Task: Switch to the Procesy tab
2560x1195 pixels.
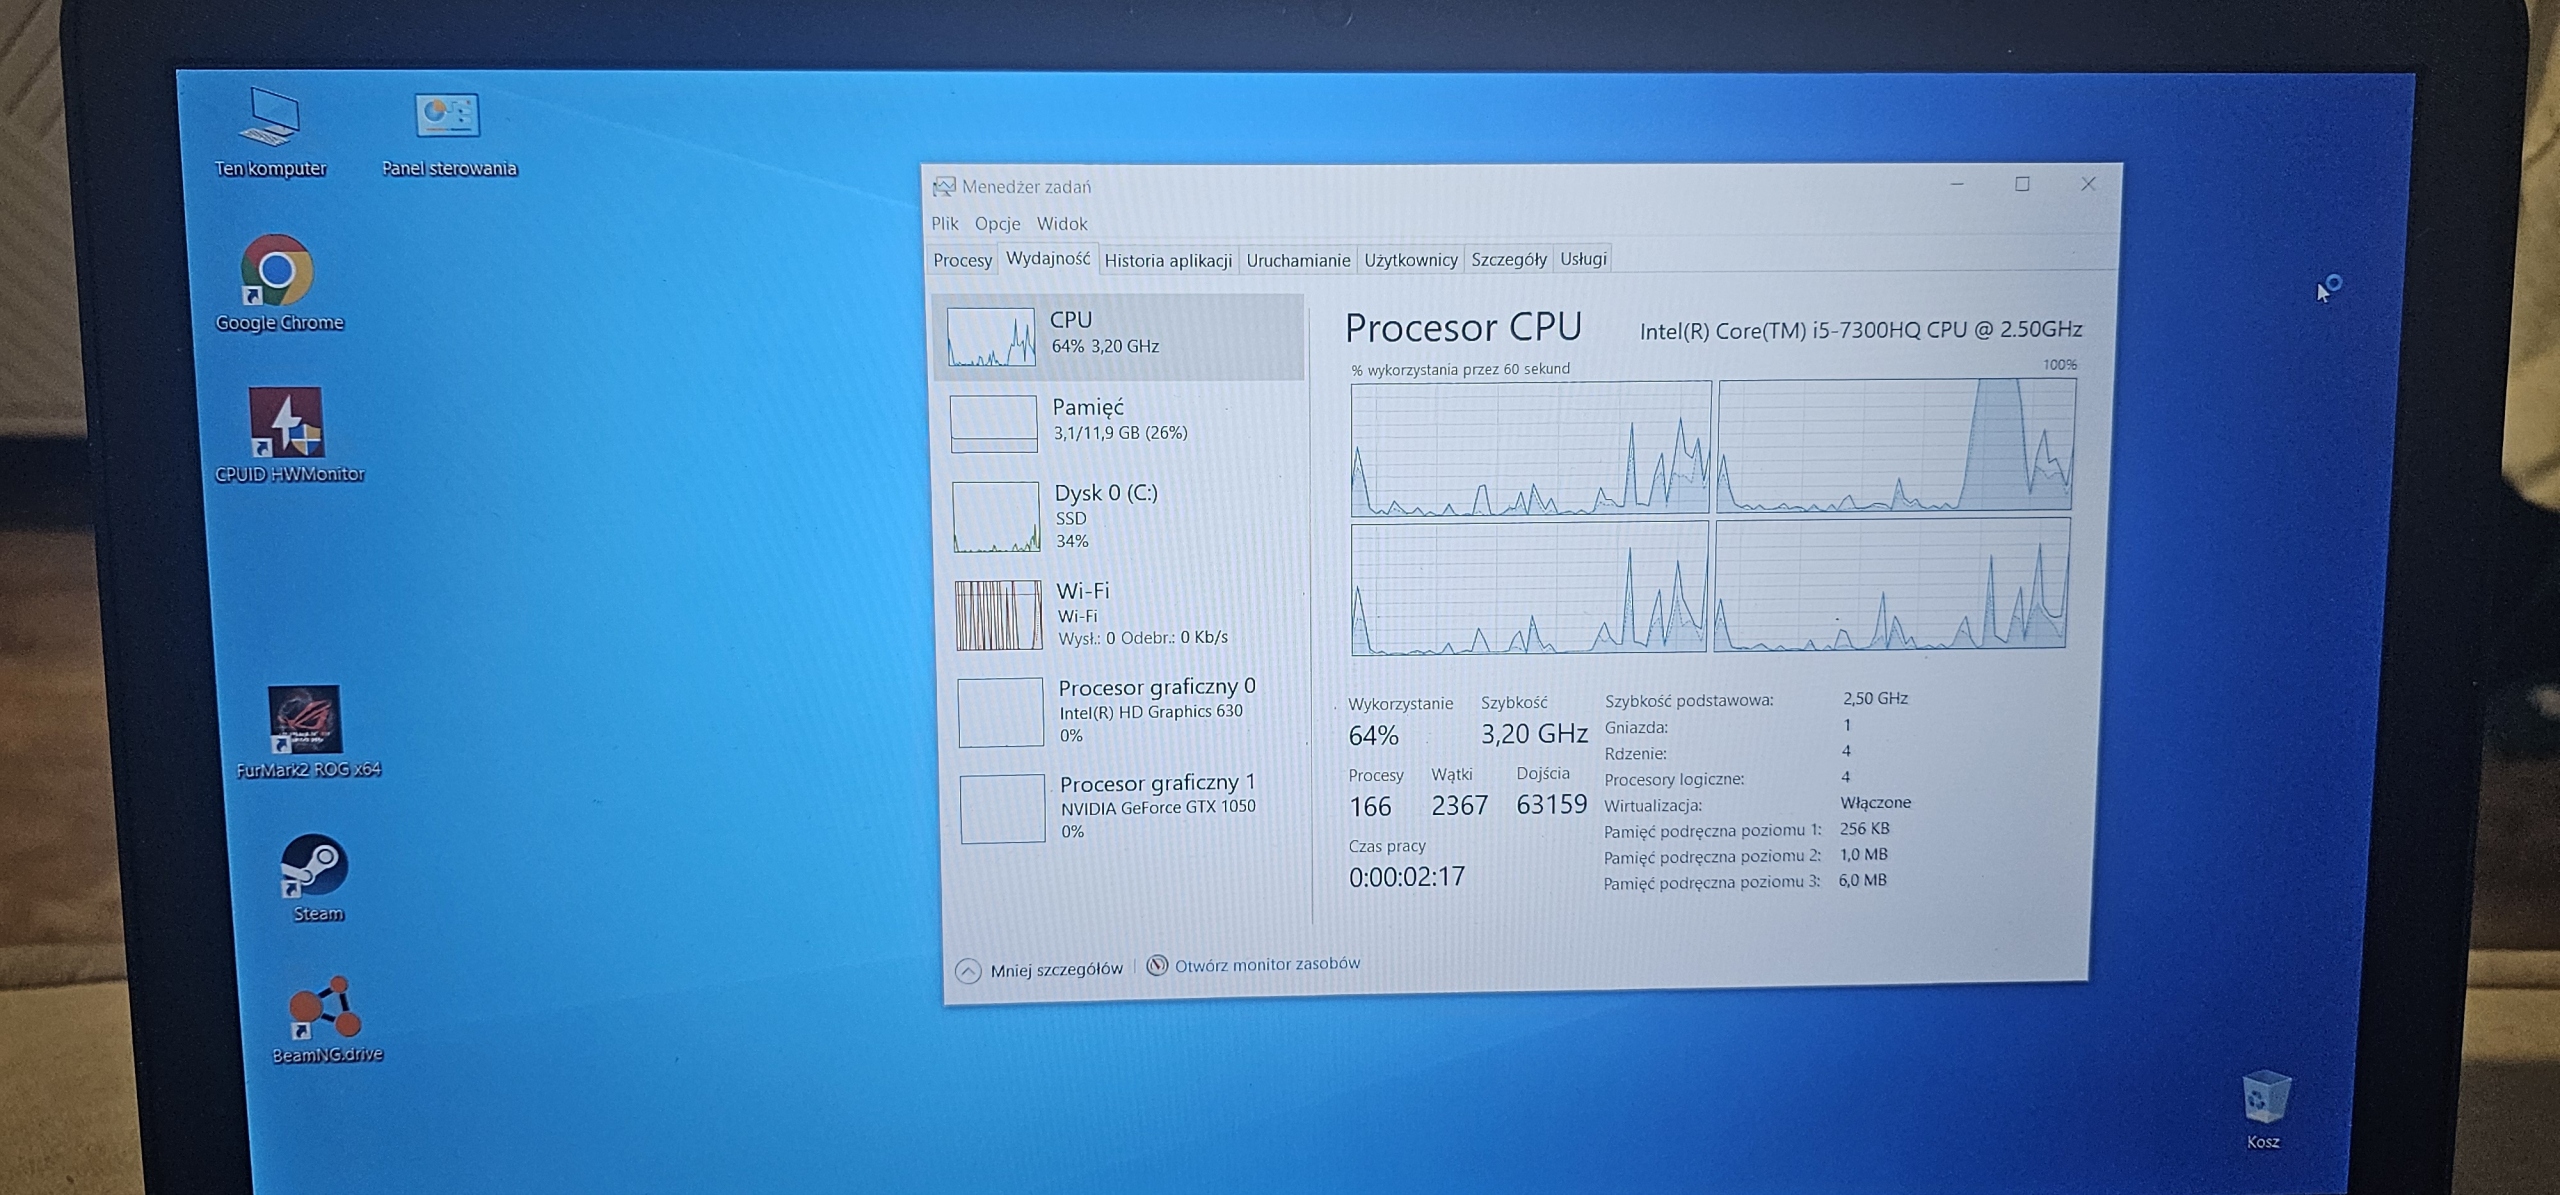Action: tap(962, 260)
